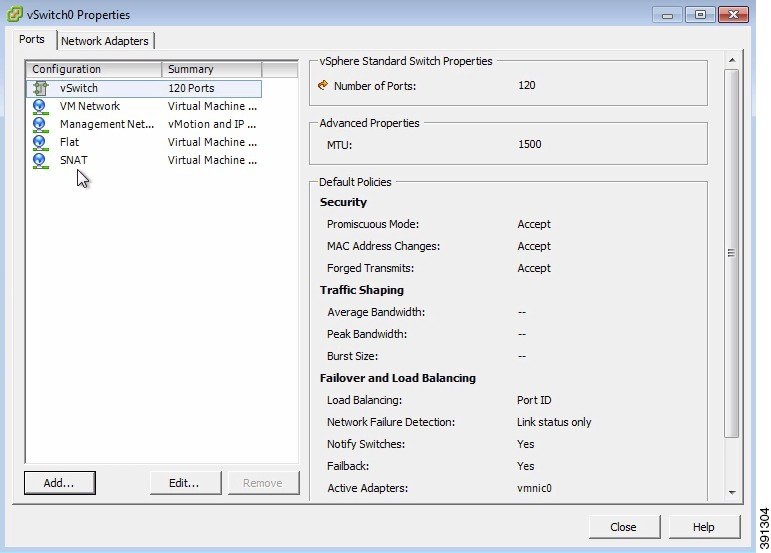The width and height of the screenshot is (771, 553).
Task: Close window with red X button
Action: [x=733, y=15]
